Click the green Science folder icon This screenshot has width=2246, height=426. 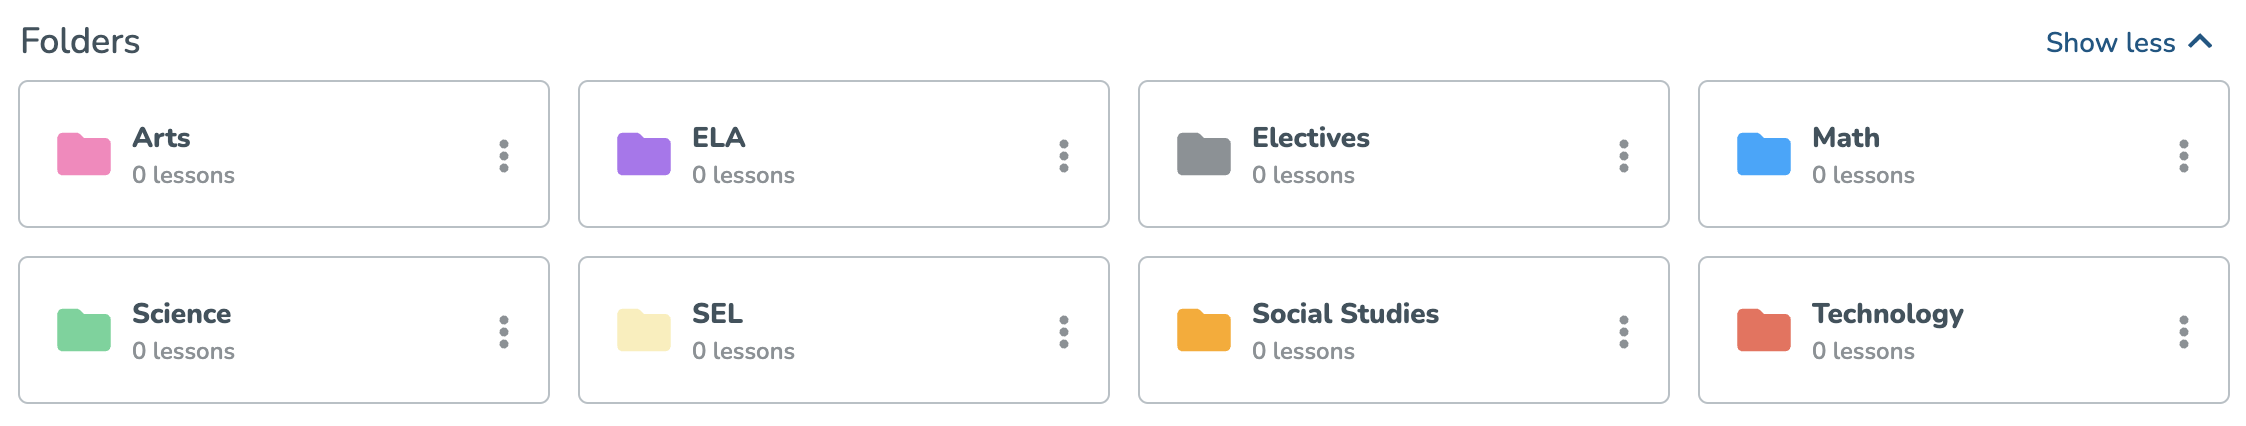click(84, 330)
